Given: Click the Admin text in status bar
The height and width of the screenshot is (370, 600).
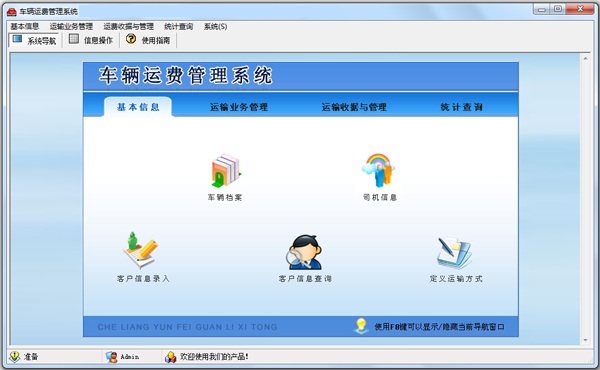Looking at the screenshot, I should [x=130, y=357].
